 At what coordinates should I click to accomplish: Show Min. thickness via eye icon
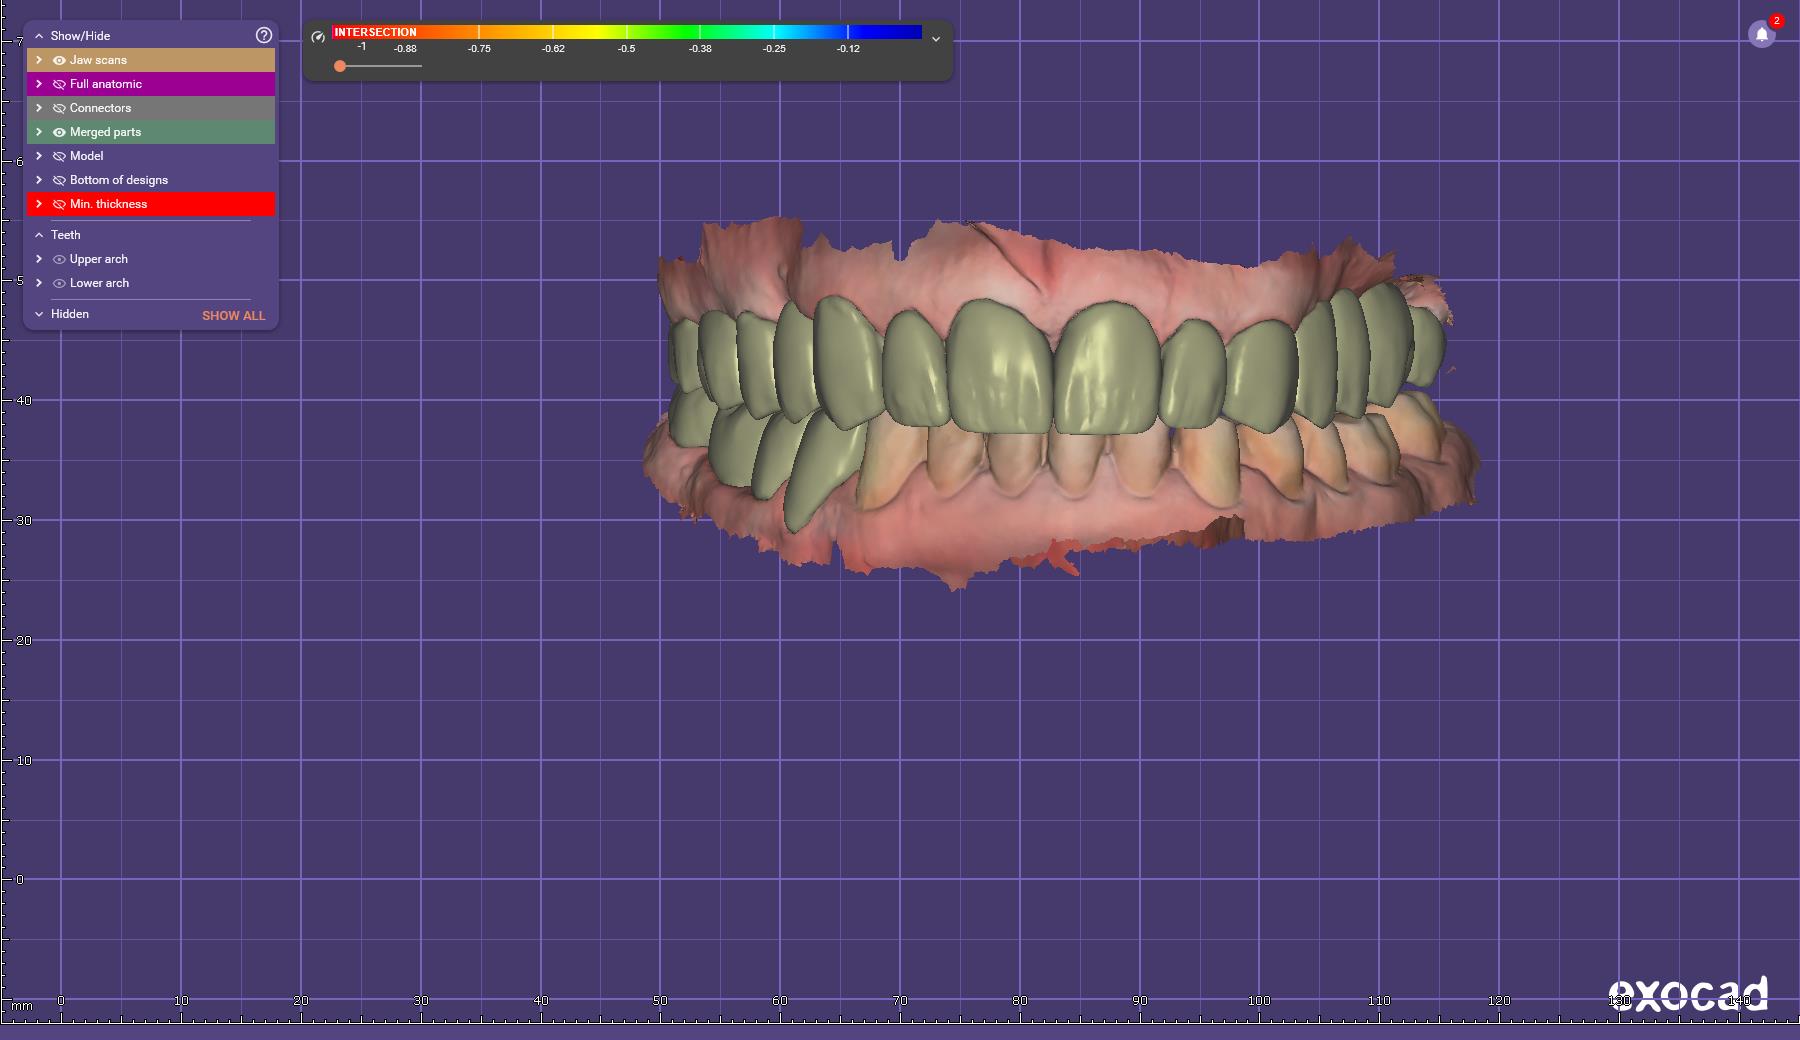tap(59, 204)
